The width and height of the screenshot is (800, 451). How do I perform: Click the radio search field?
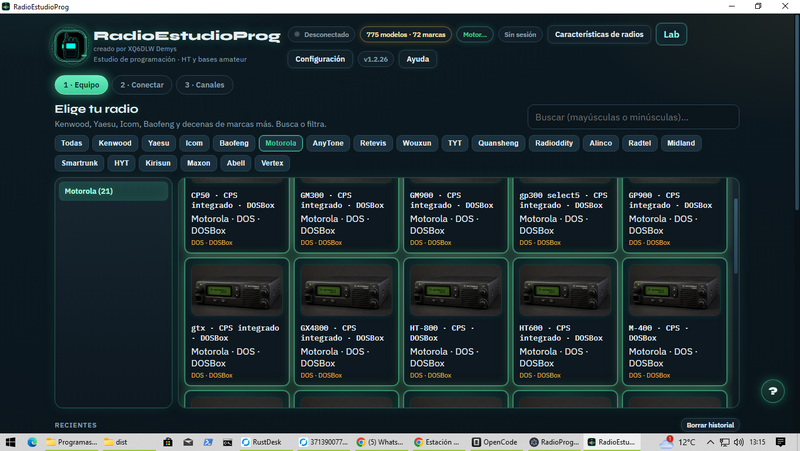click(633, 117)
